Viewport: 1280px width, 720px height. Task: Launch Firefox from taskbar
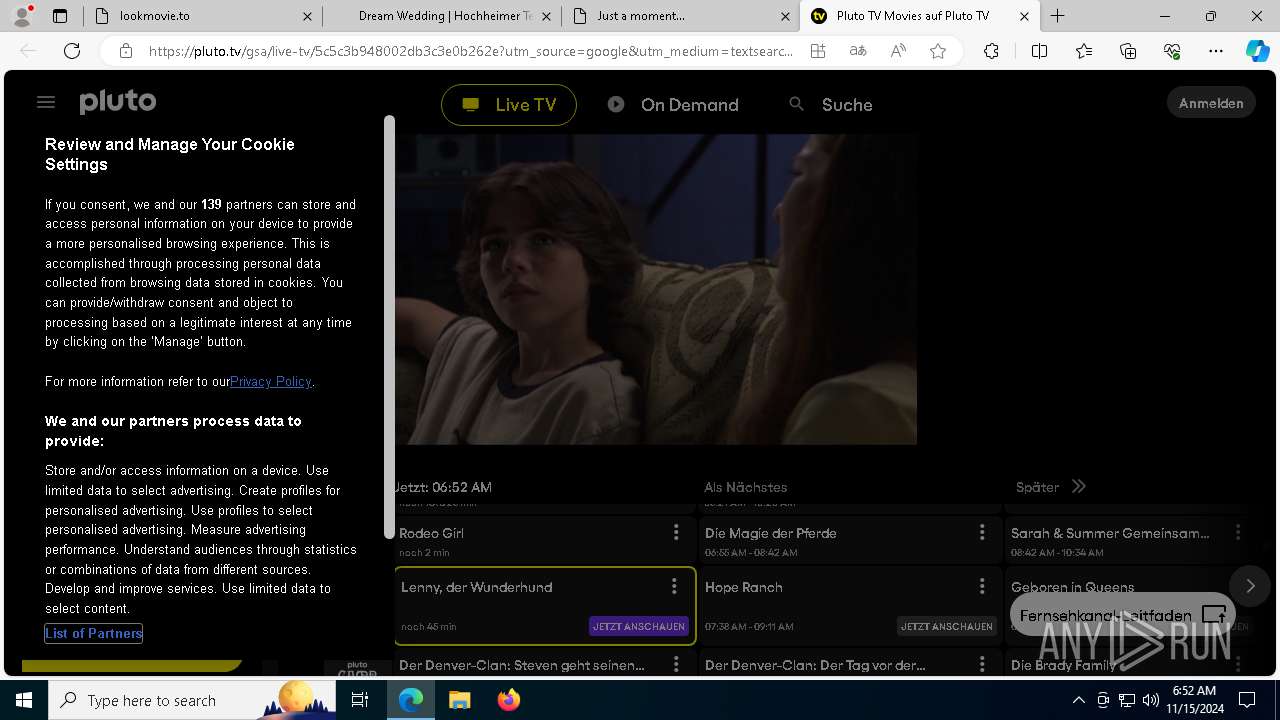509,700
